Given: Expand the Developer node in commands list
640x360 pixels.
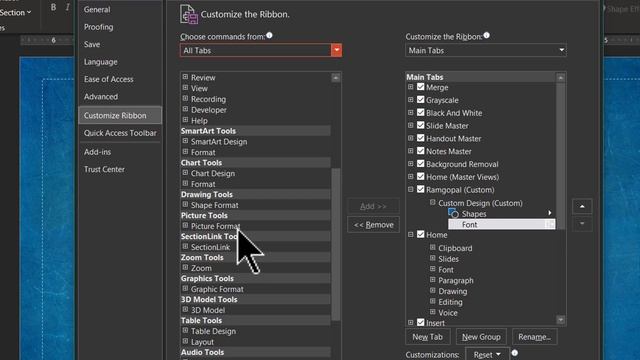Looking at the screenshot, I should click(185, 109).
